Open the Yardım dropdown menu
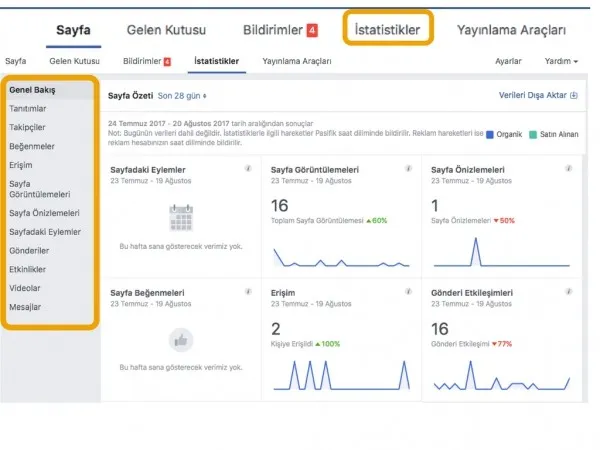Image resolution: width=600 pixels, height=450 pixels. [x=561, y=61]
